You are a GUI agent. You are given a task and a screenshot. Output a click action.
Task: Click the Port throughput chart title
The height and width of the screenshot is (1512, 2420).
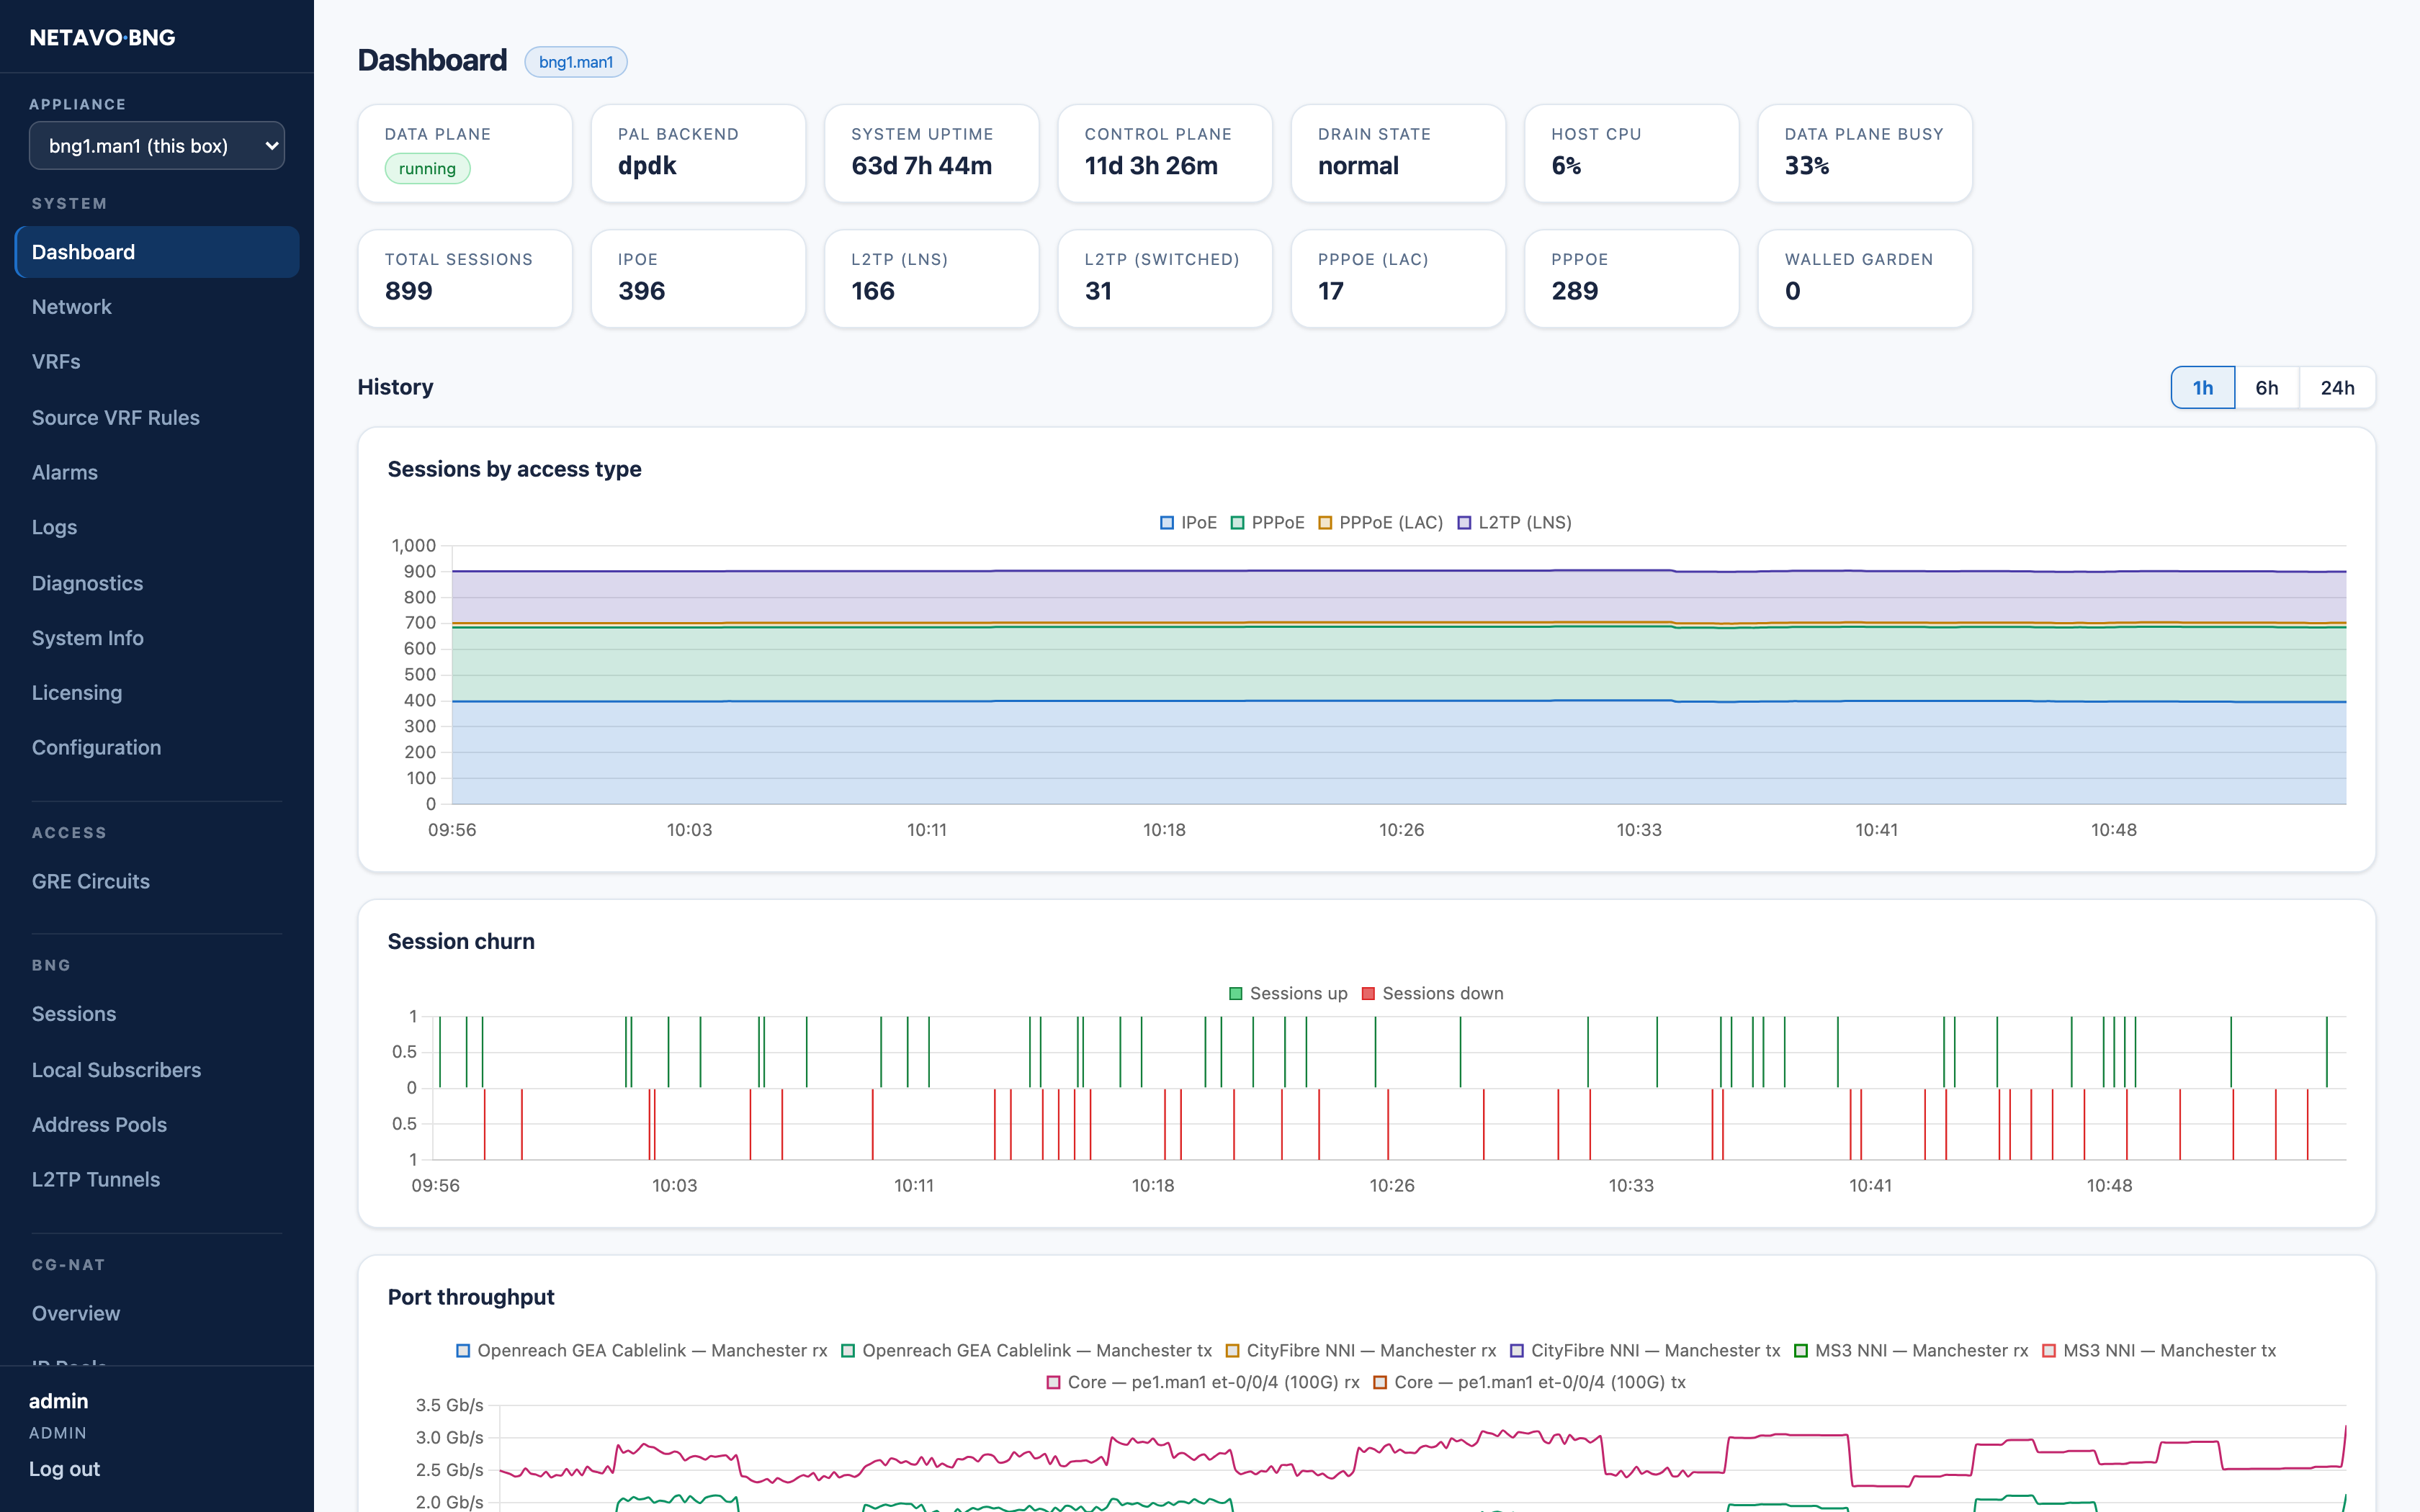coord(471,1297)
